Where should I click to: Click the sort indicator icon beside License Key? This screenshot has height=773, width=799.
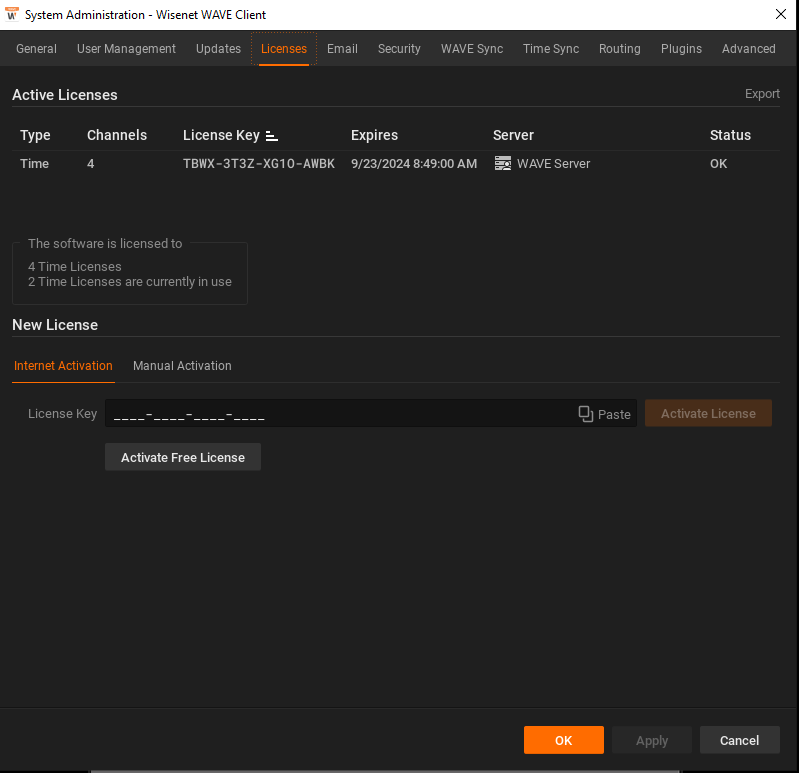pos(272,136)
